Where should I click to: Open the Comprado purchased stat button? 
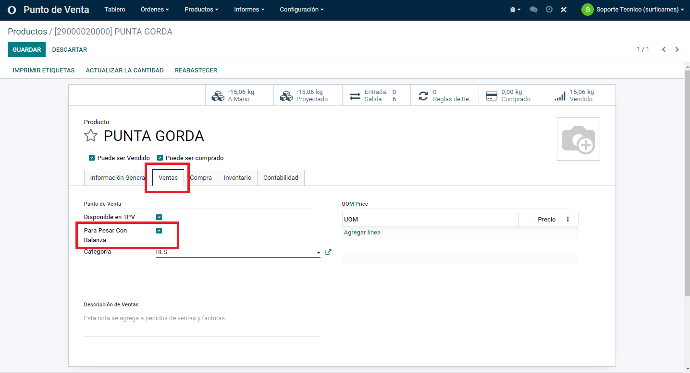click(x=513, y=95)
